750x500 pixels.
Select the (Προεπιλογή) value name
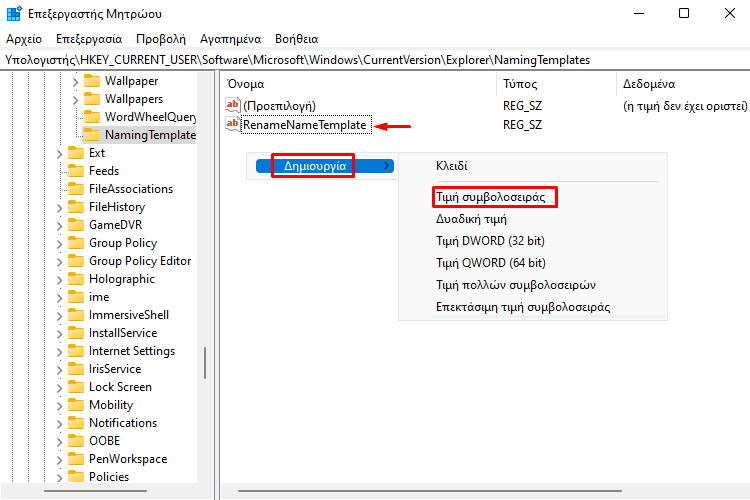pos(279,106)
